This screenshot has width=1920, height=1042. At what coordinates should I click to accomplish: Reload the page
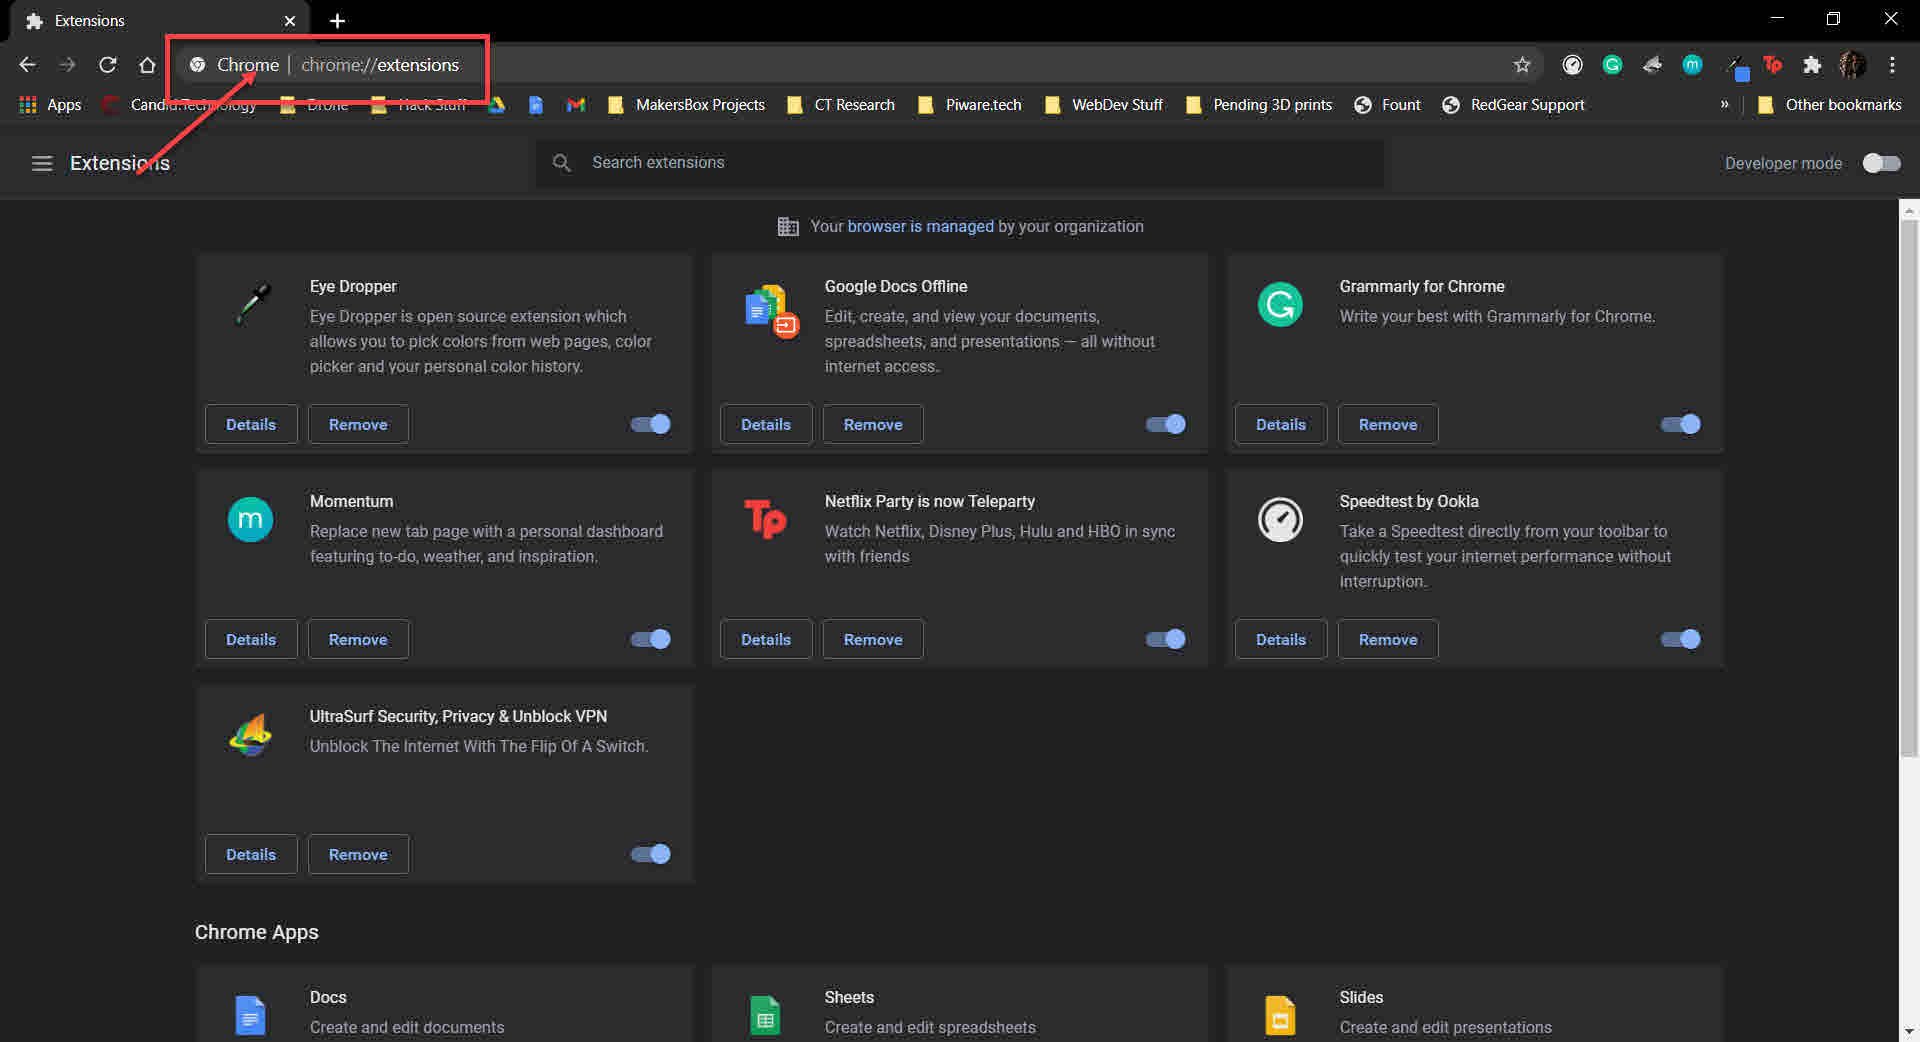[108, 65]
